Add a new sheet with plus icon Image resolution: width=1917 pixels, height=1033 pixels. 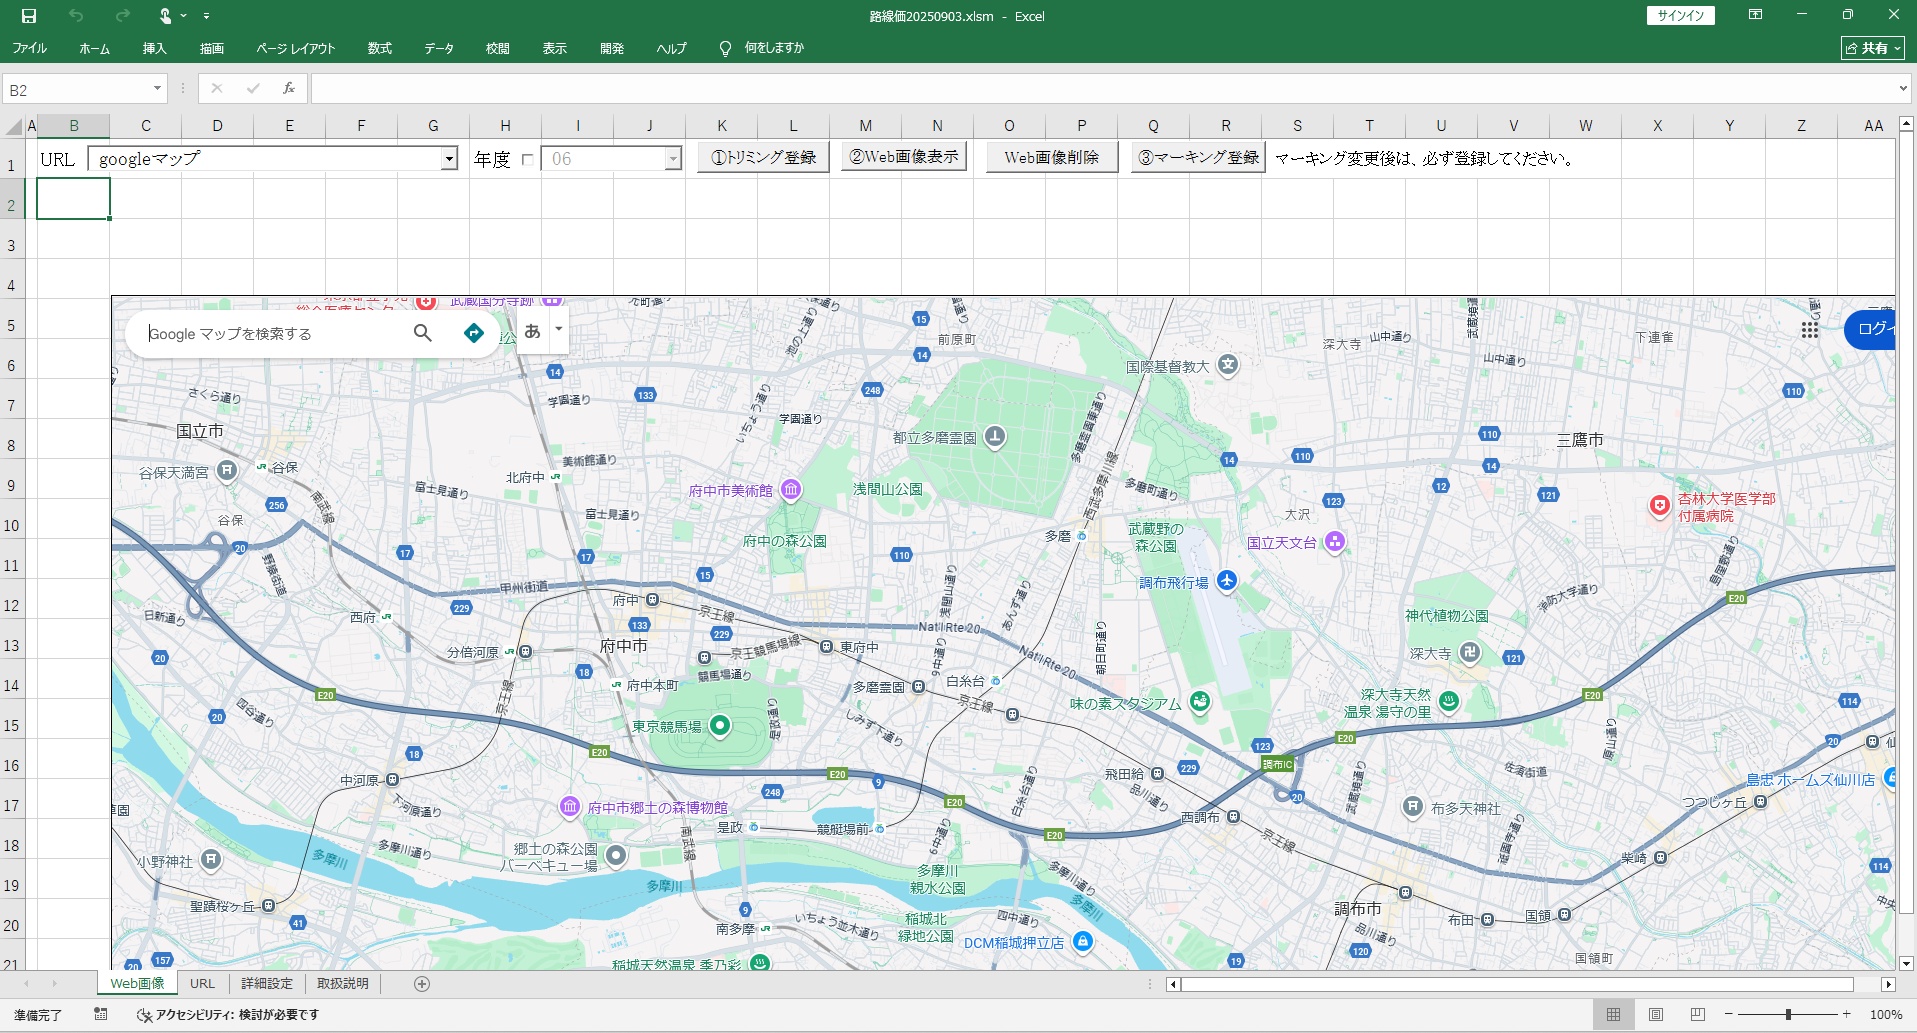[x=422, y=984]
